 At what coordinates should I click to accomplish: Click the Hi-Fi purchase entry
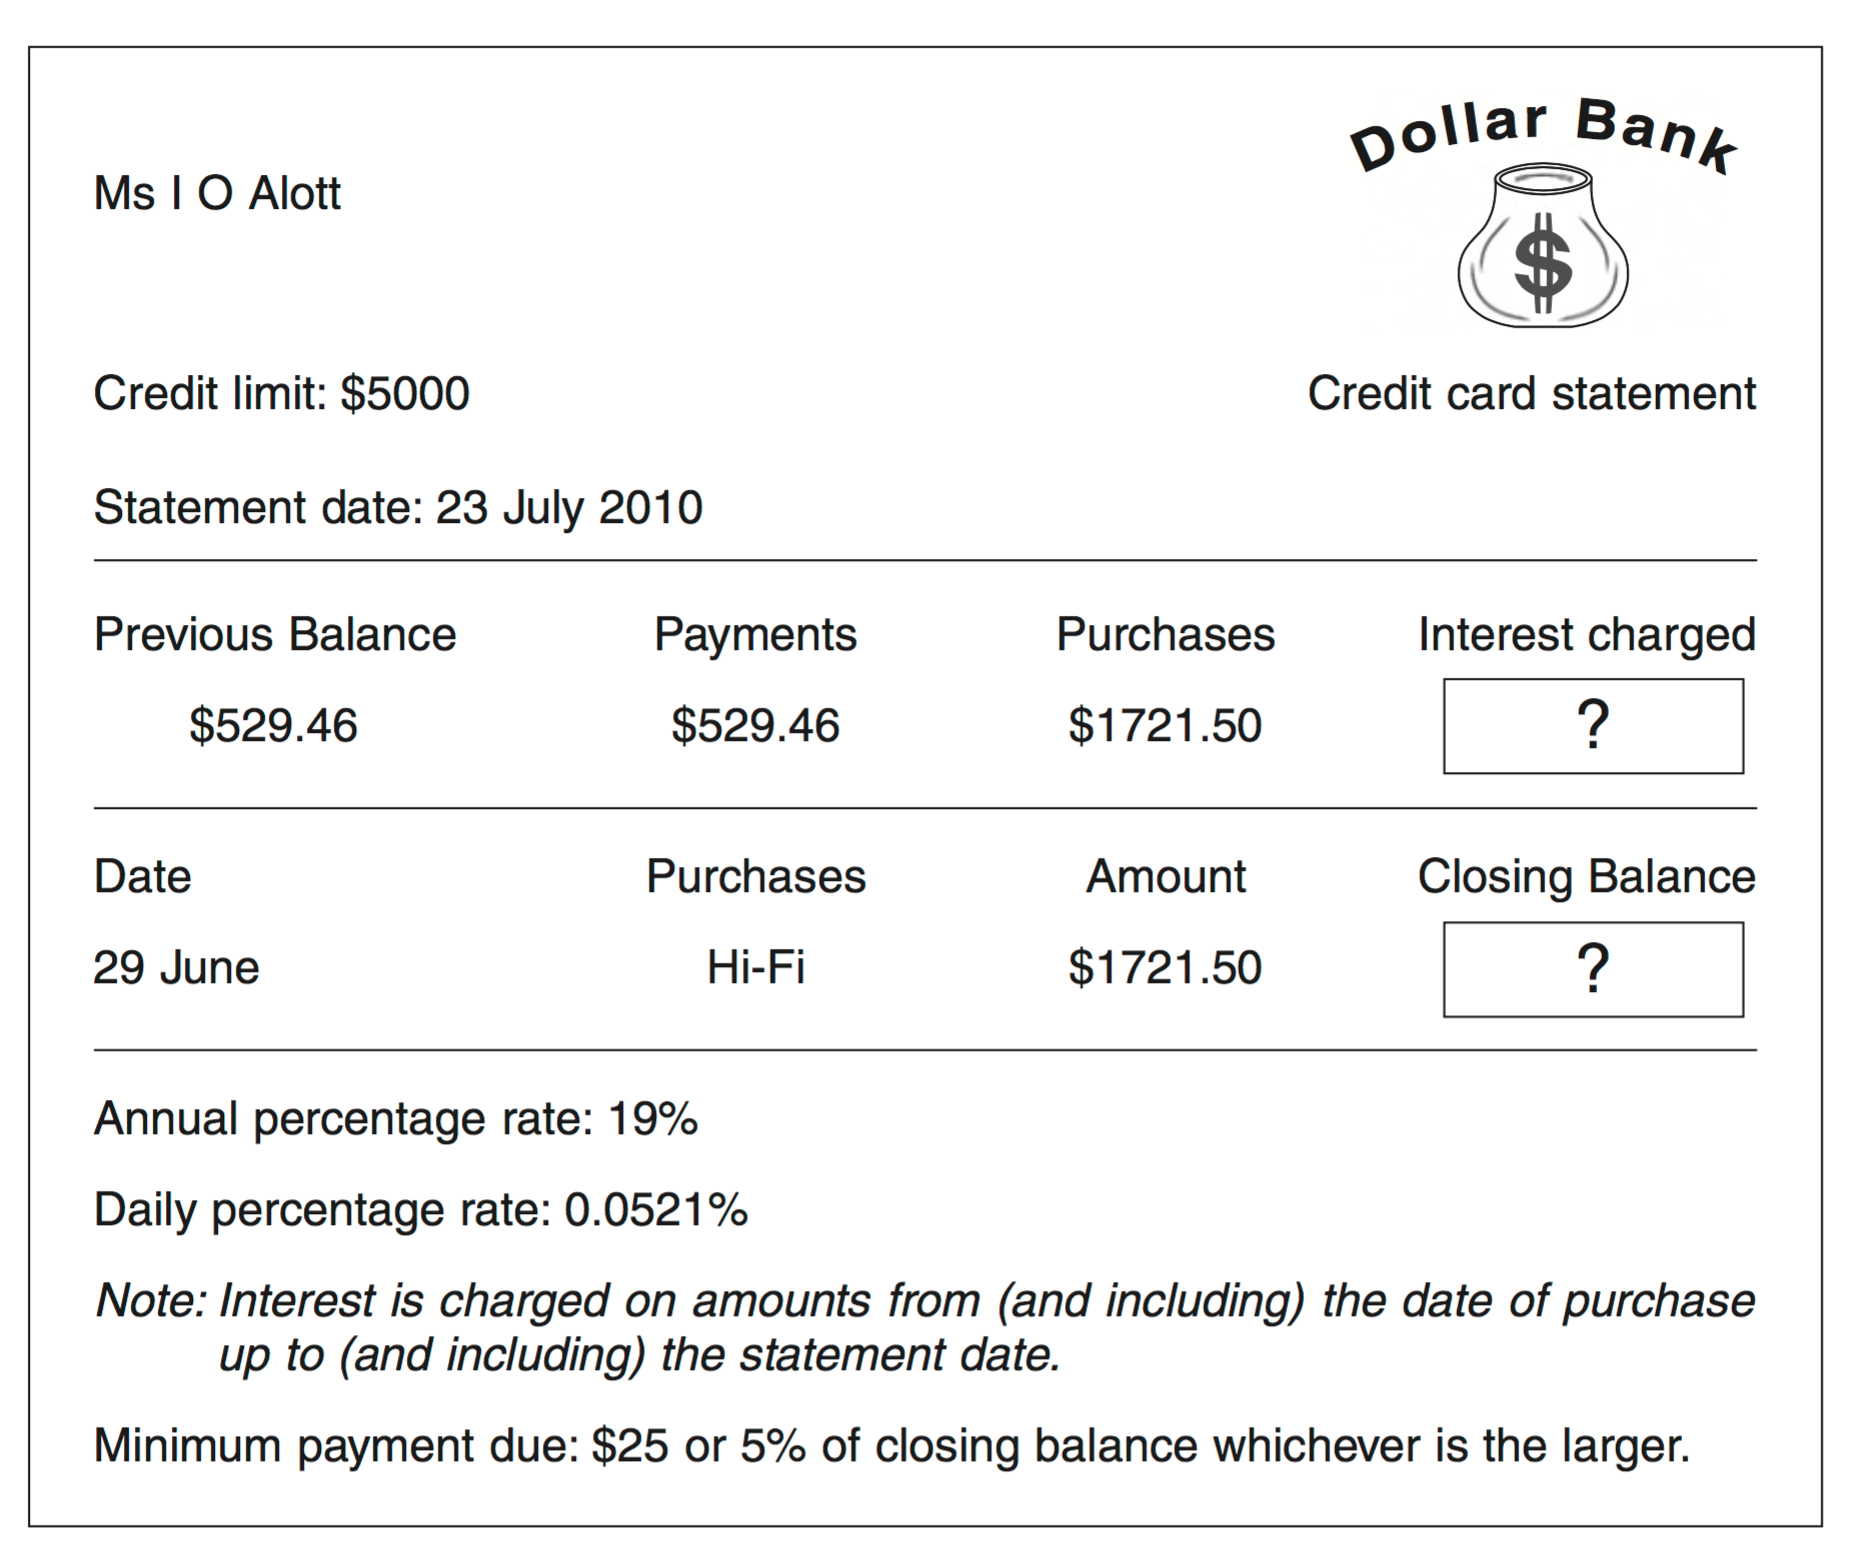(755, 967)
